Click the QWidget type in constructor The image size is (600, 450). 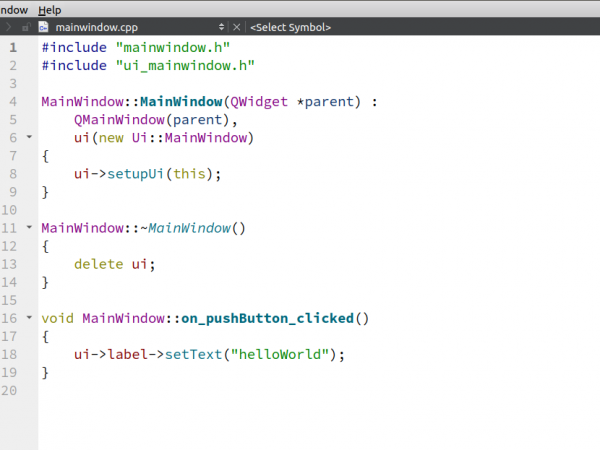[261, 101]
